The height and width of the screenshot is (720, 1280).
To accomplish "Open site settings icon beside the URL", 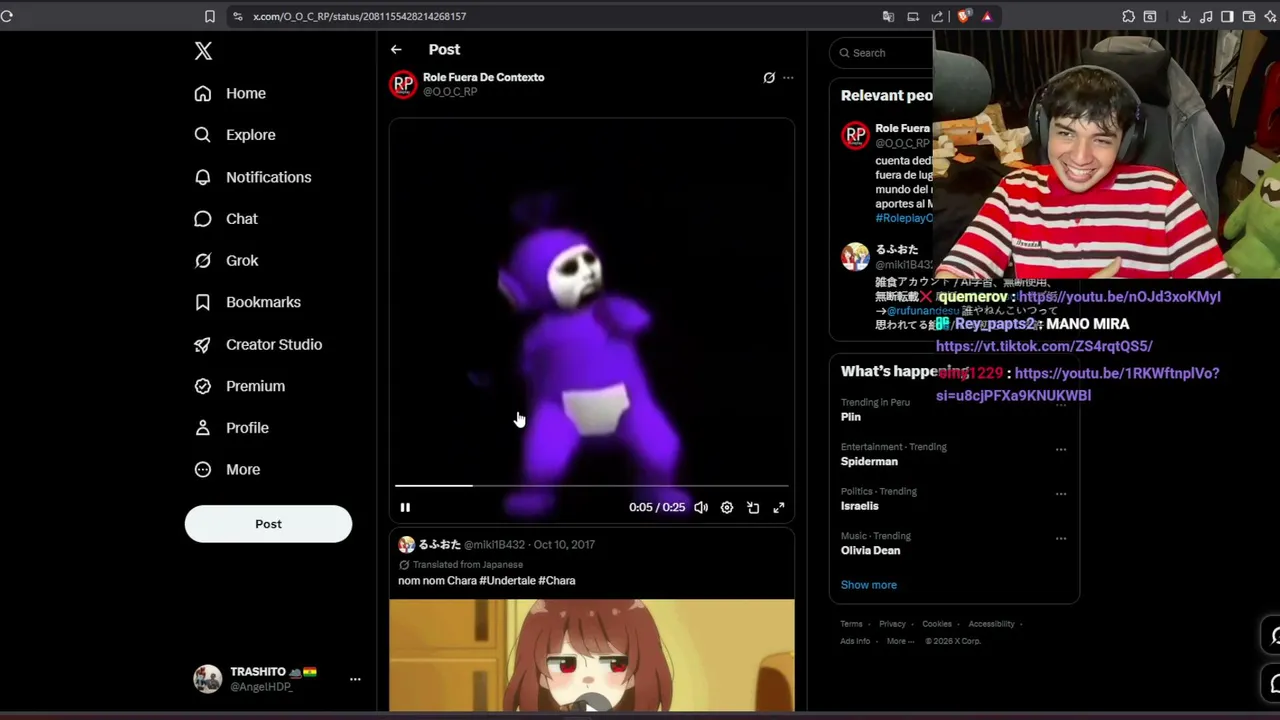I will point(237,16).
